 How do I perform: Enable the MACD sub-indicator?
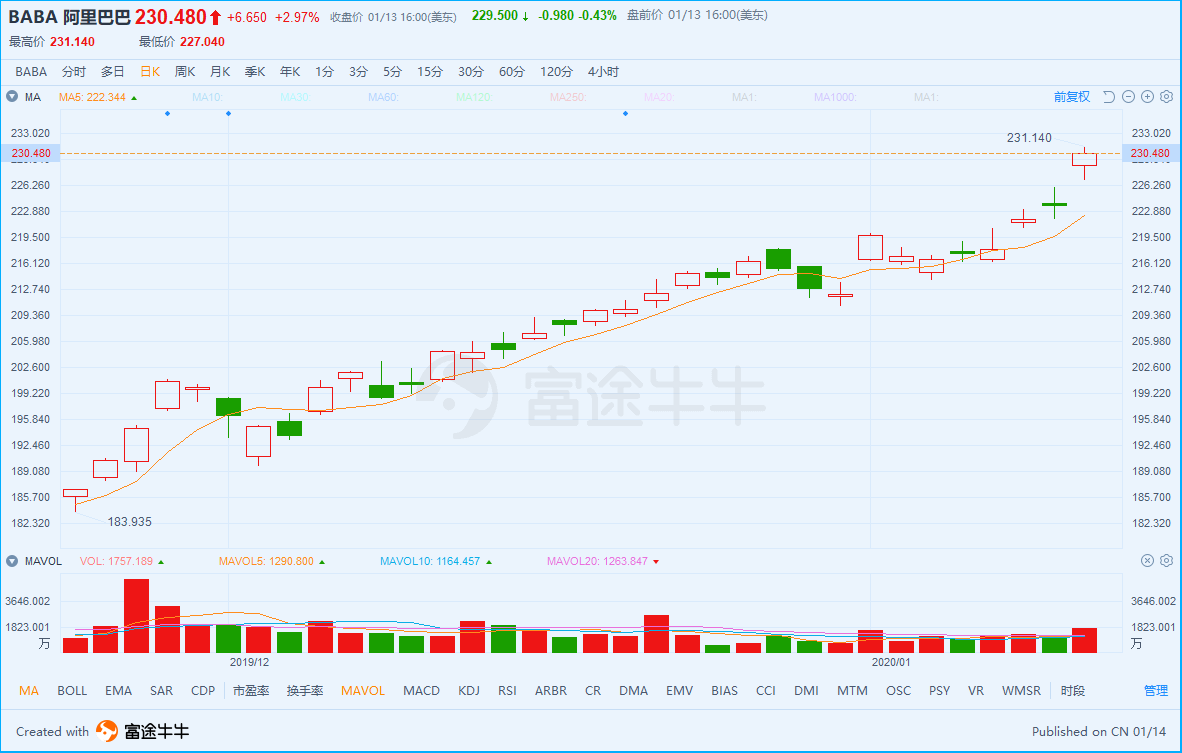click(x=421, y=690)
